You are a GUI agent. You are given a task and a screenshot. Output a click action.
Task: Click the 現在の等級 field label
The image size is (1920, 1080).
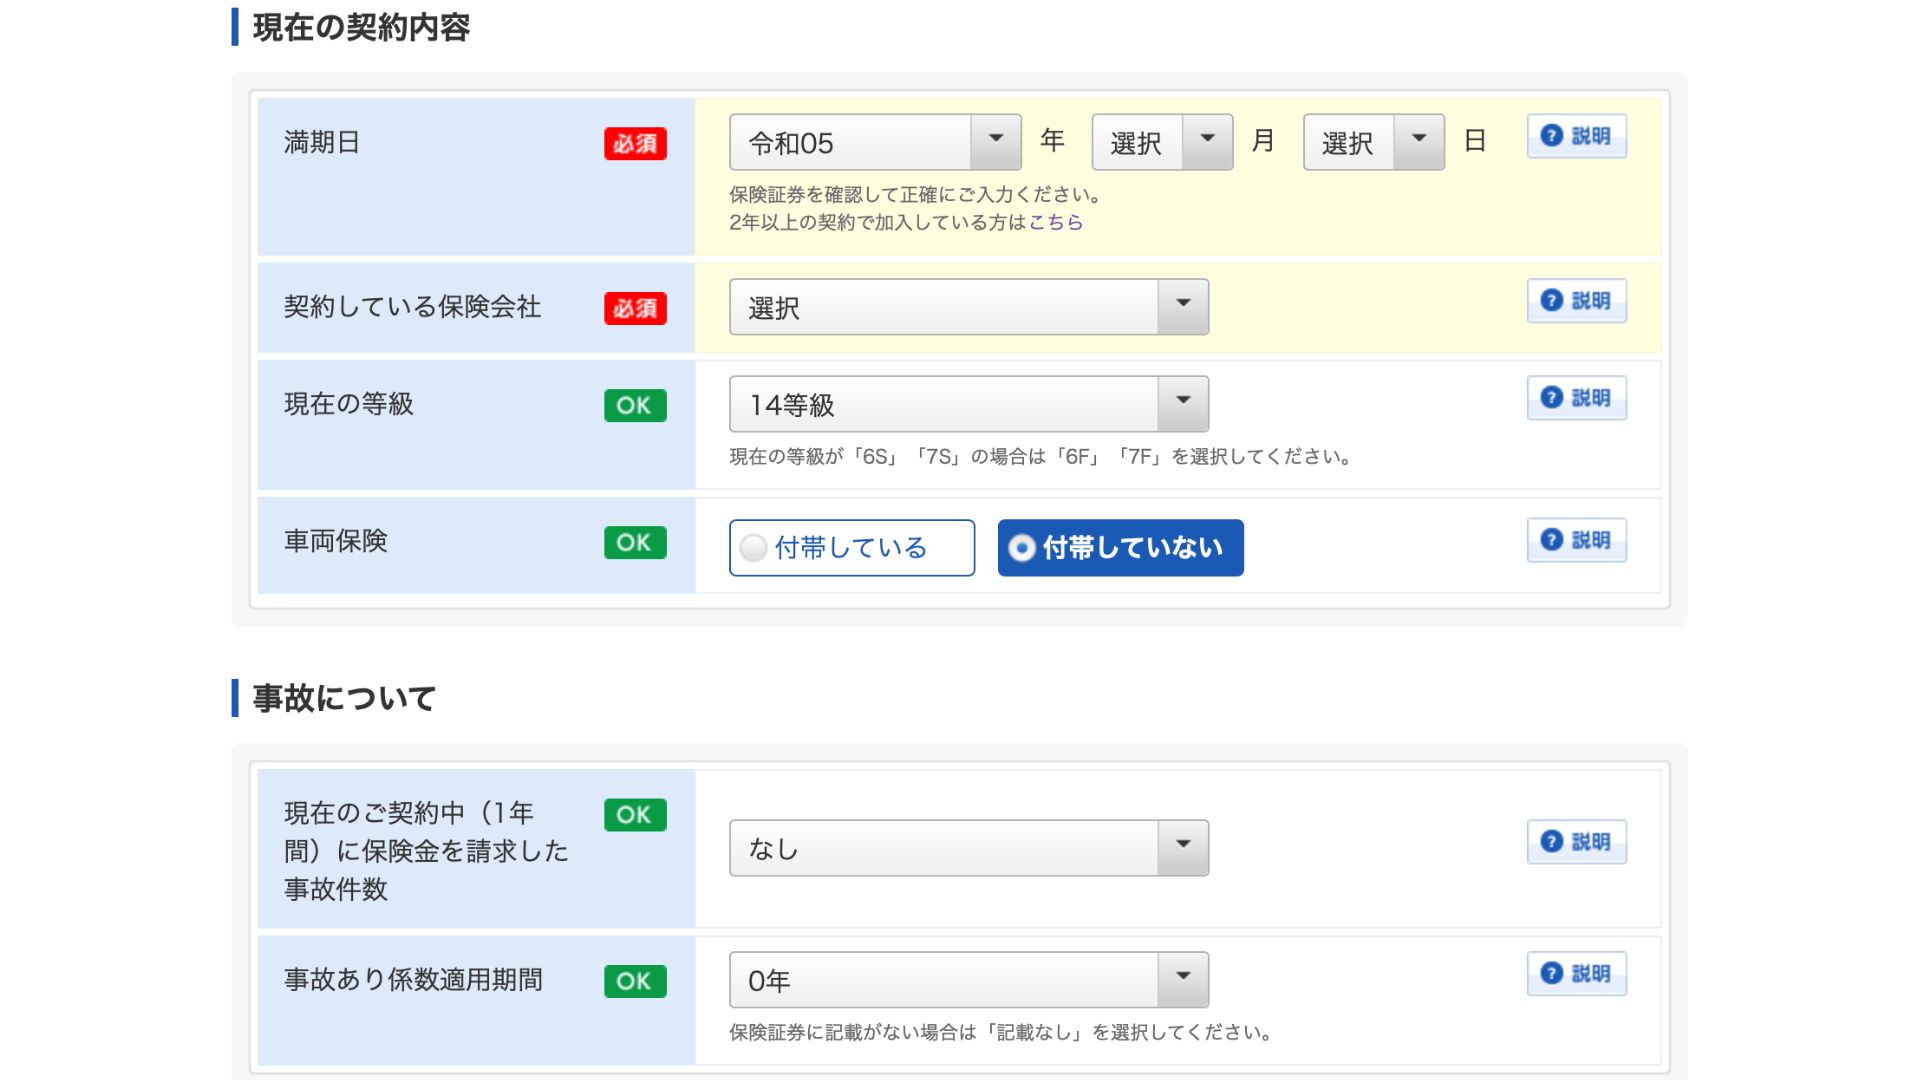click(x=348, y=404)
